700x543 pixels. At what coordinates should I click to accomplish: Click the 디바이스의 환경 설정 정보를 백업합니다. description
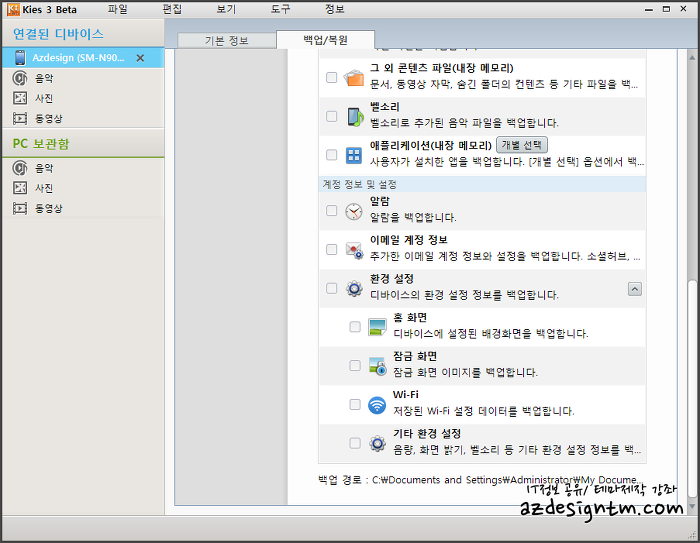pos(464,295)
